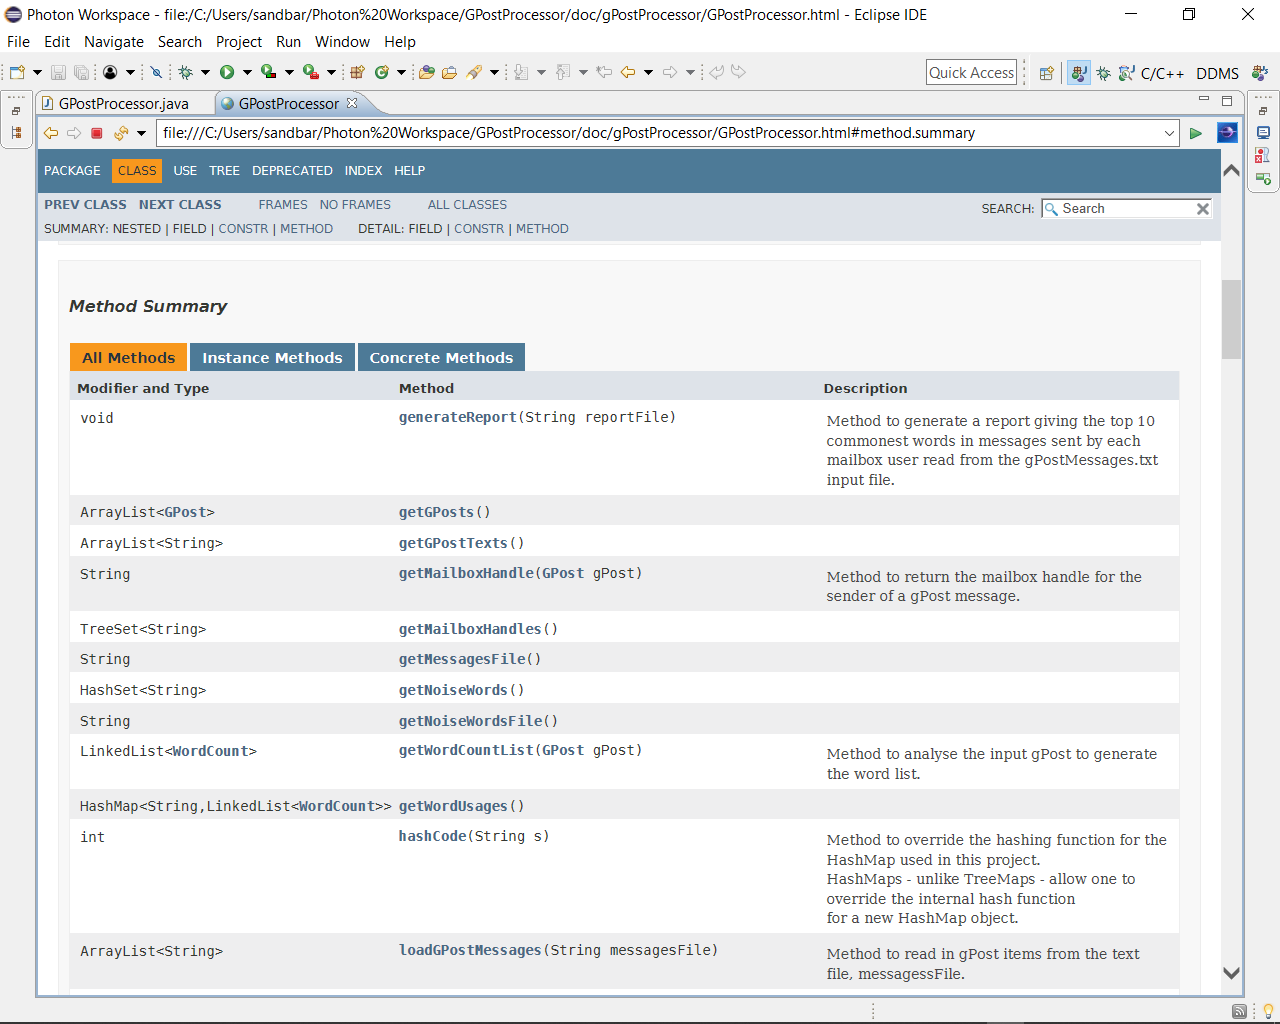Screen dimensions: 1280x1024
Task: Open the Navigate menu
Action: pyautogui.click(x=114, y=42)
